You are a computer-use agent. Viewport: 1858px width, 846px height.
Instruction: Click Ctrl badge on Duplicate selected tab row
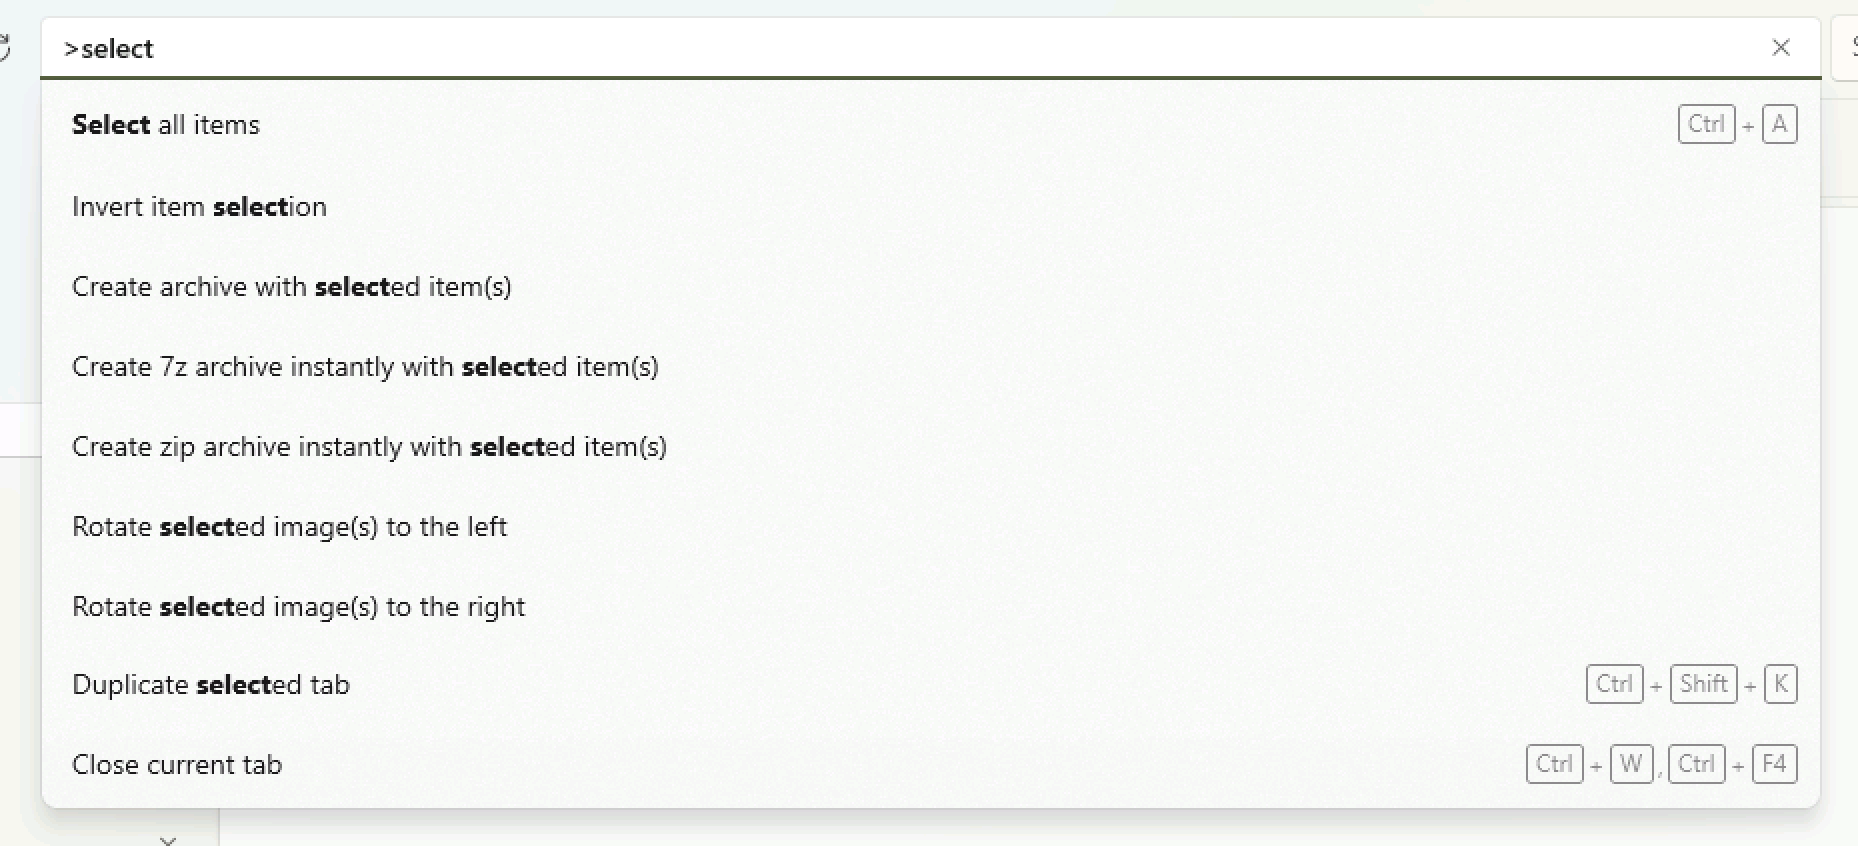[x=1614, y=685]
